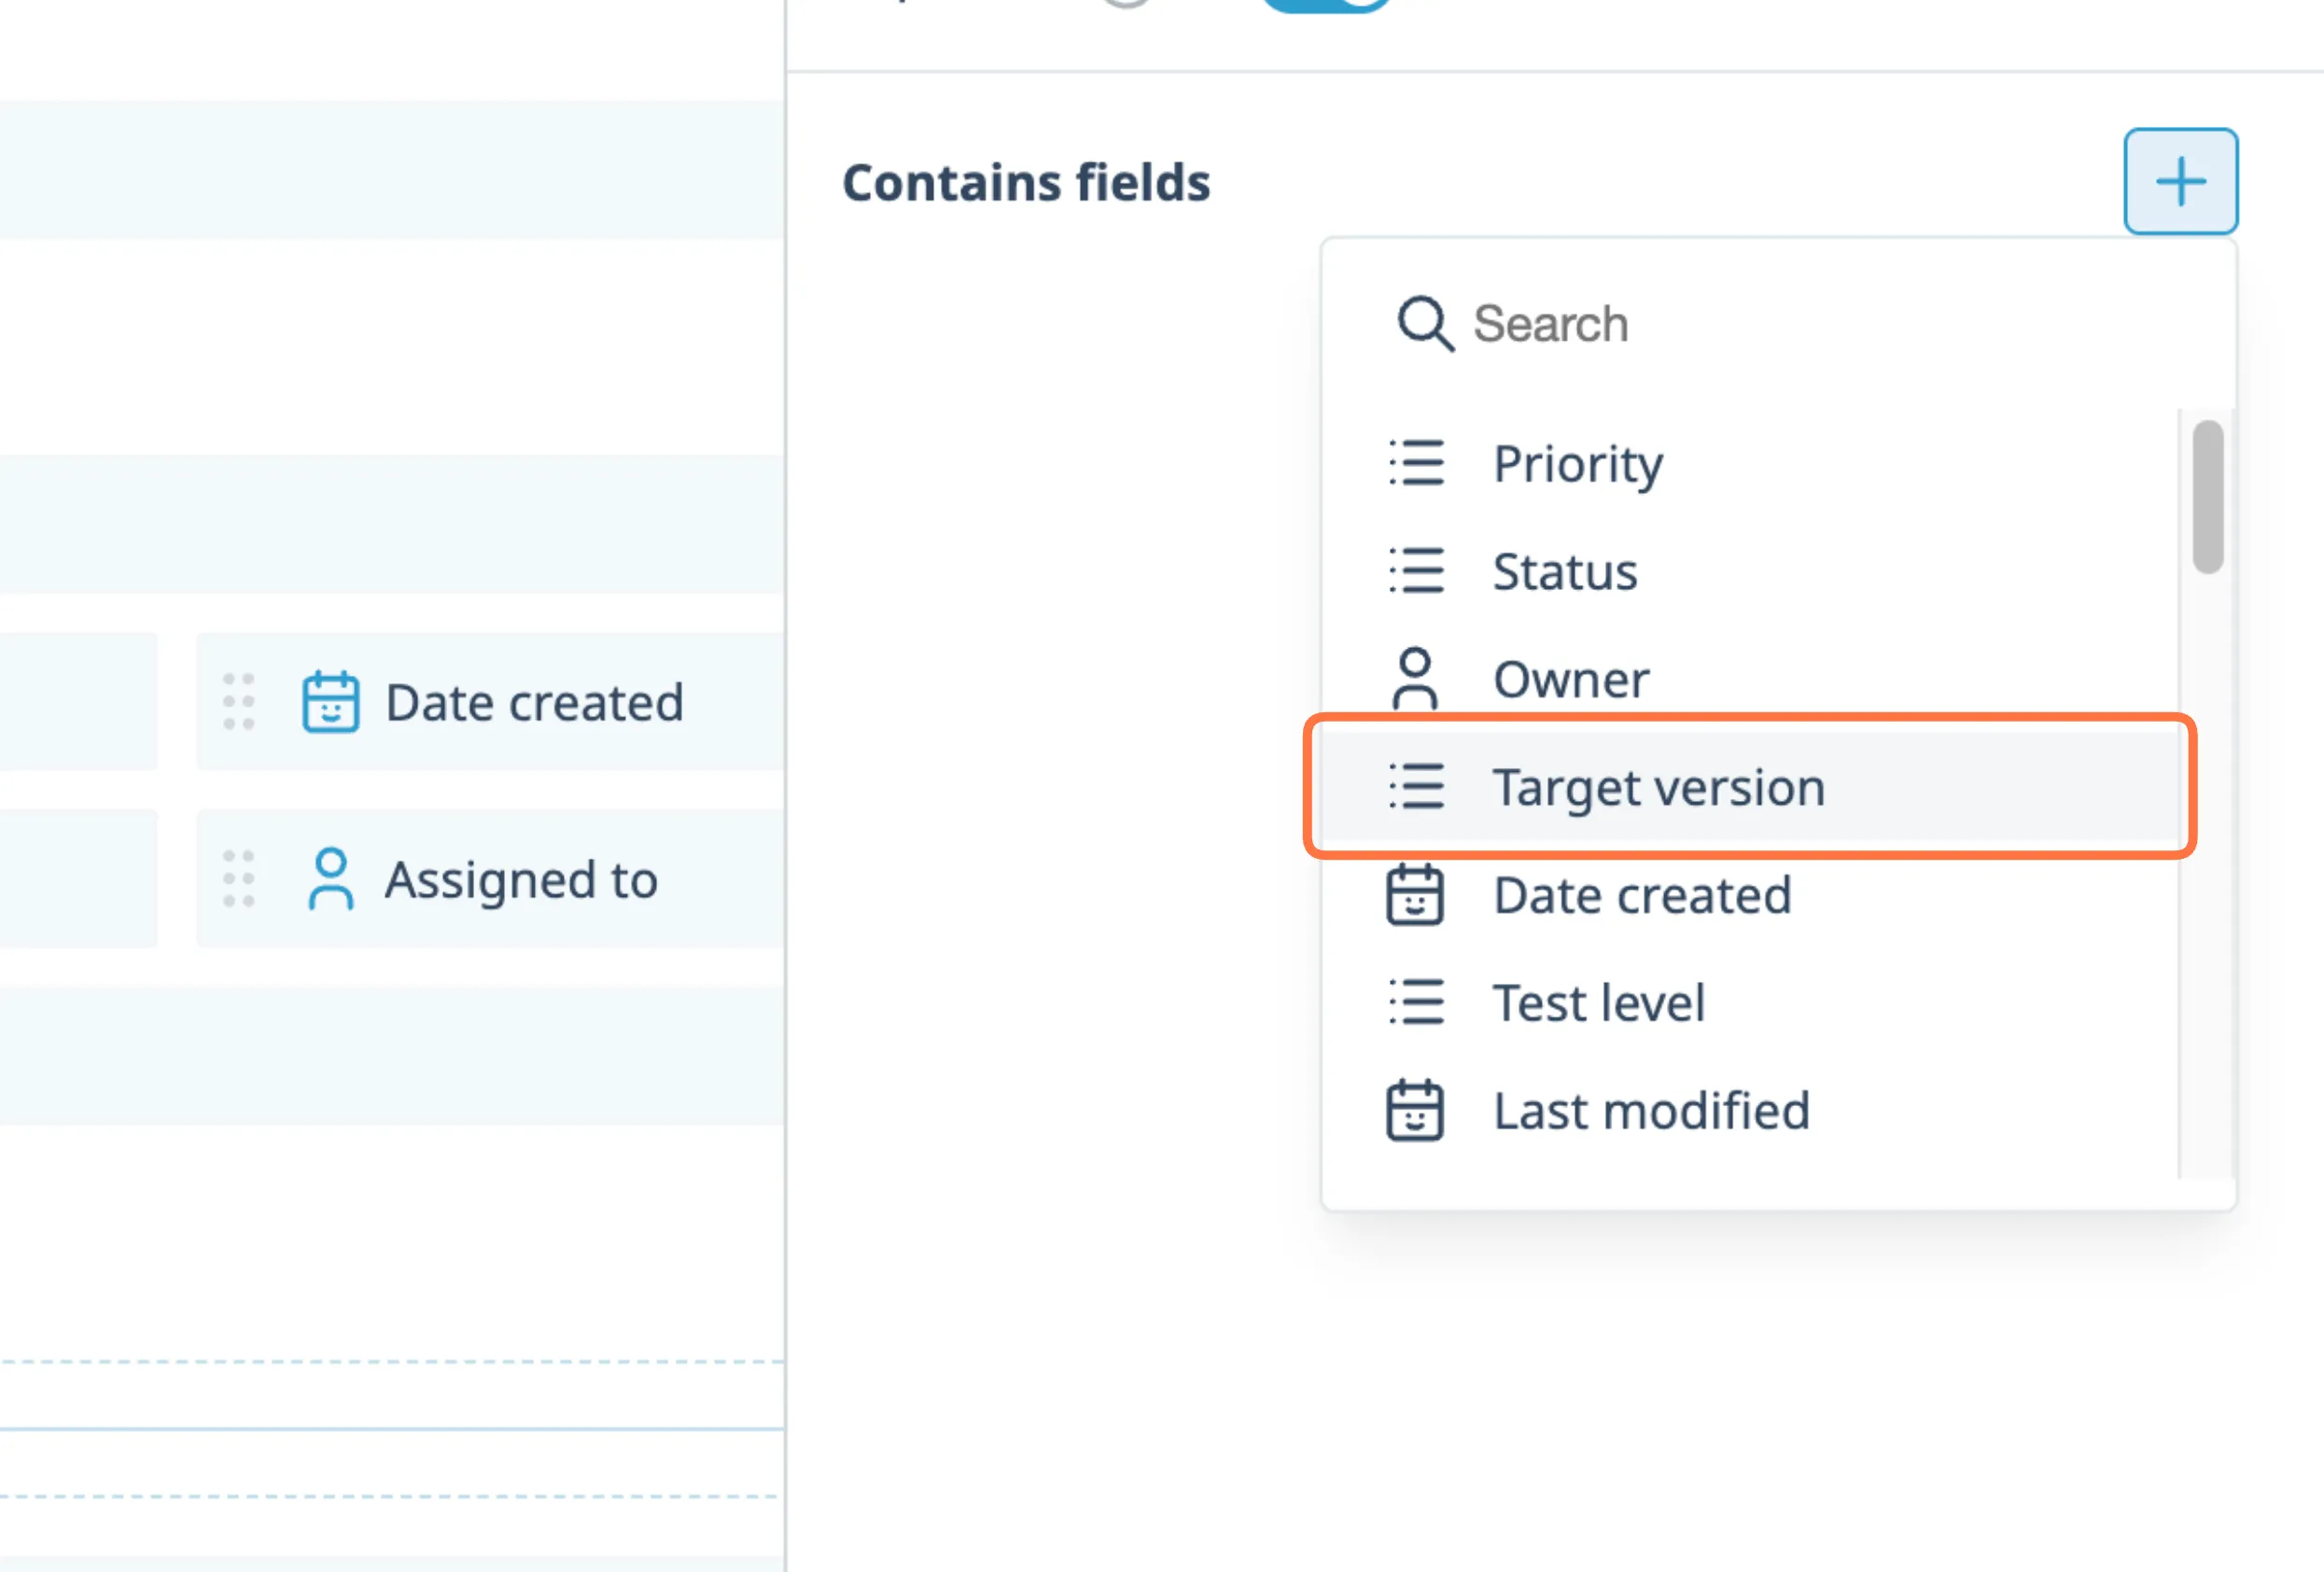The image size is (2324, 1572).
Task: Click the calendar icon next to Last modified
Action: tap(1414, 1110)
